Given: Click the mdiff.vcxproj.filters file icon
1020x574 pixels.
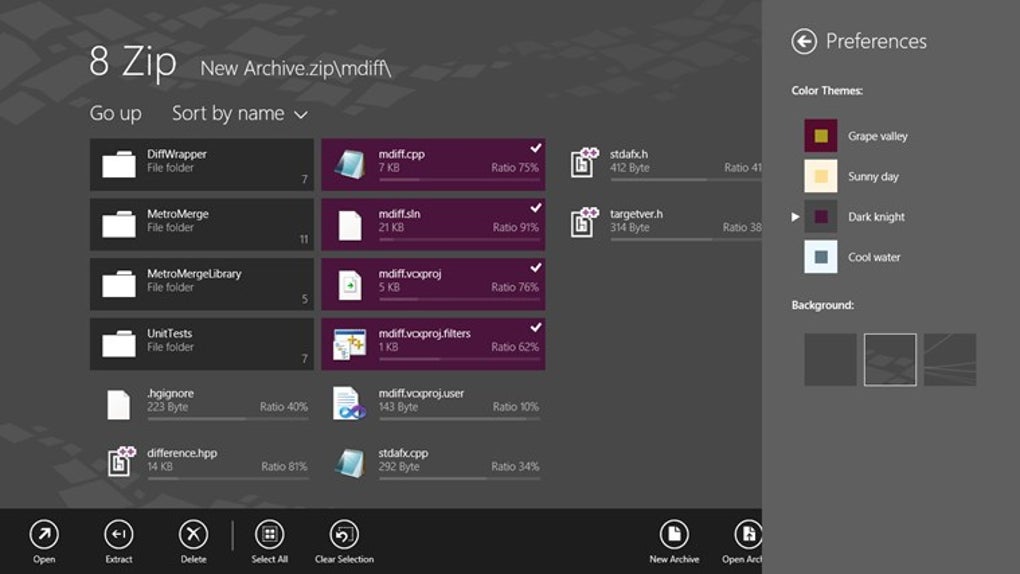Looking at the screenshot, I should point(349,344).
